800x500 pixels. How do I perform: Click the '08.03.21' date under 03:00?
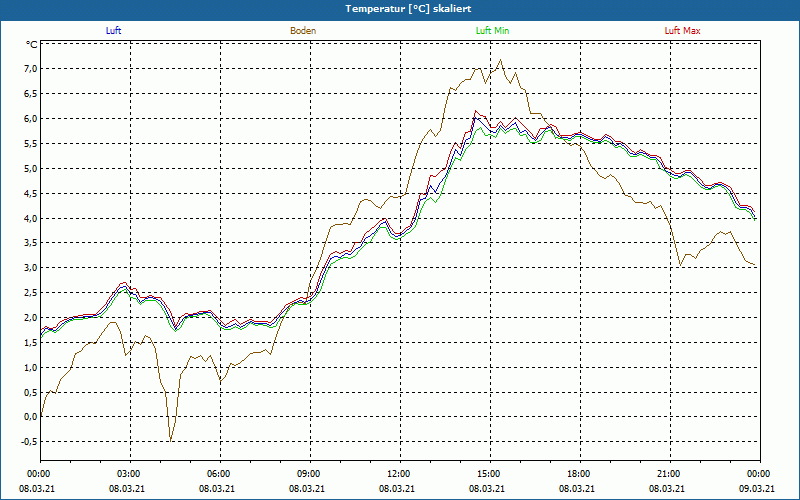(127, 489)
